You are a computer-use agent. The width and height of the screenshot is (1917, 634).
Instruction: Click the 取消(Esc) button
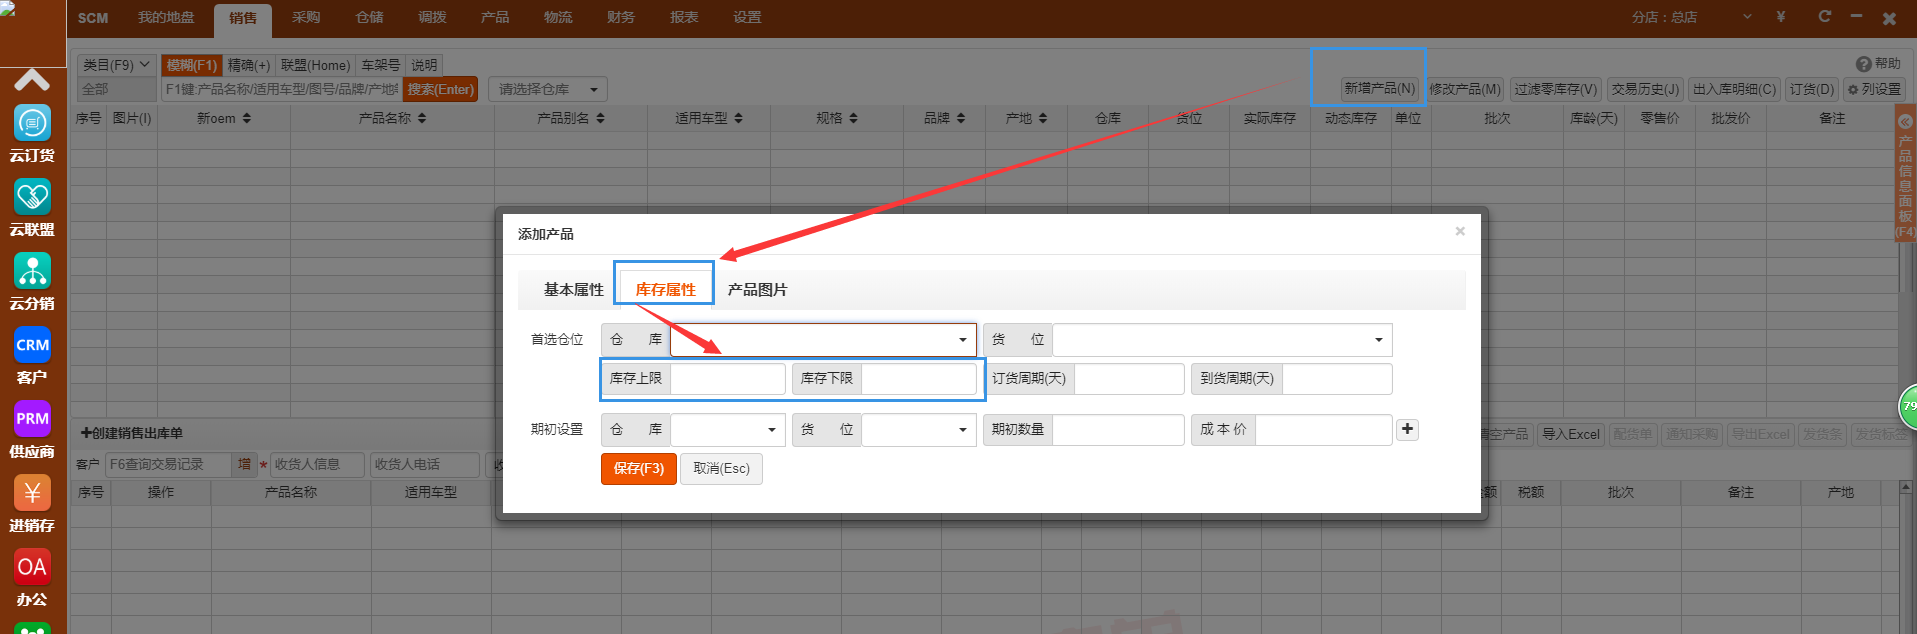click(721, 469)
